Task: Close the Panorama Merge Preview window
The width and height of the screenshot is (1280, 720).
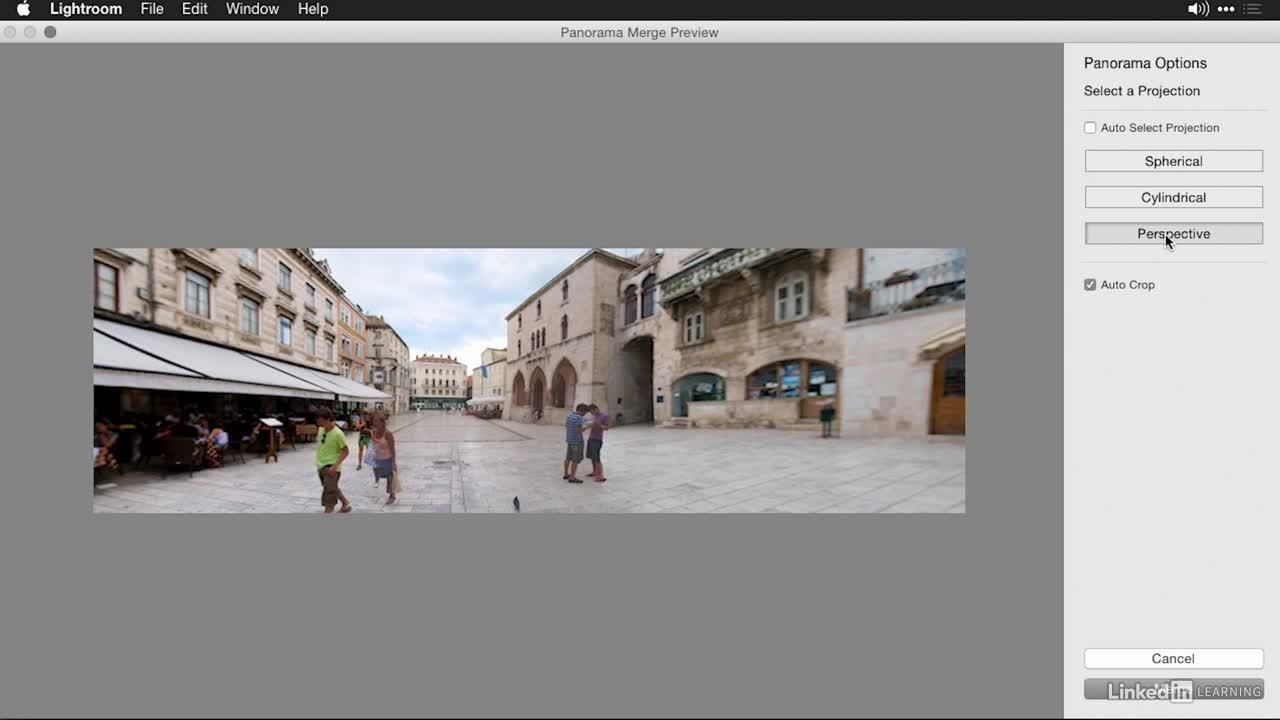Action: [x=10, y=32]
